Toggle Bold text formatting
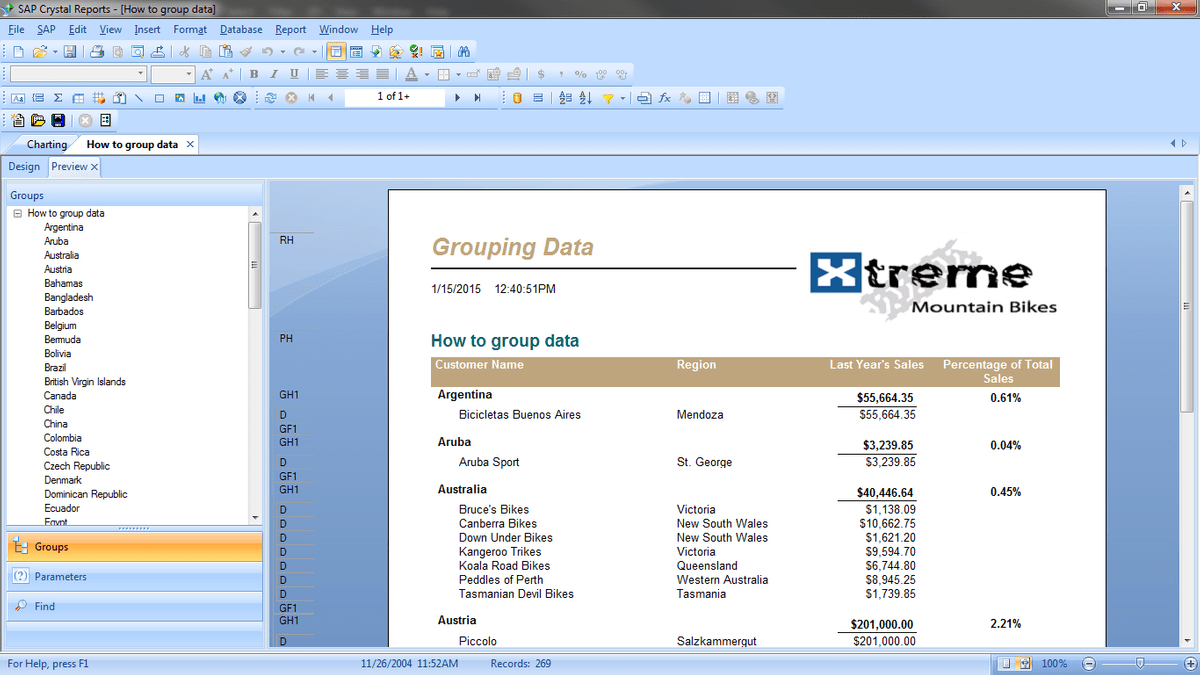The image size is (1200, 675). point(254,74)
